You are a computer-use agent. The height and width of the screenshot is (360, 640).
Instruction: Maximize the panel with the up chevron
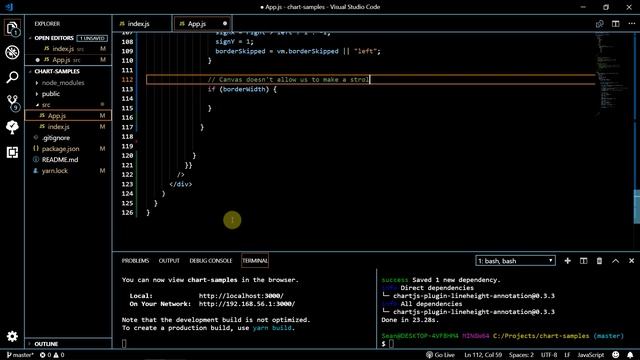(616, 261)
